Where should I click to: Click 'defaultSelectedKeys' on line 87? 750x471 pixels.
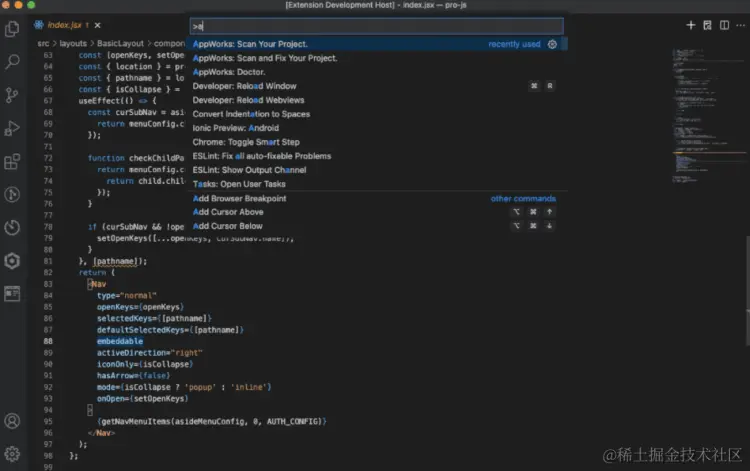coord(141,330)
